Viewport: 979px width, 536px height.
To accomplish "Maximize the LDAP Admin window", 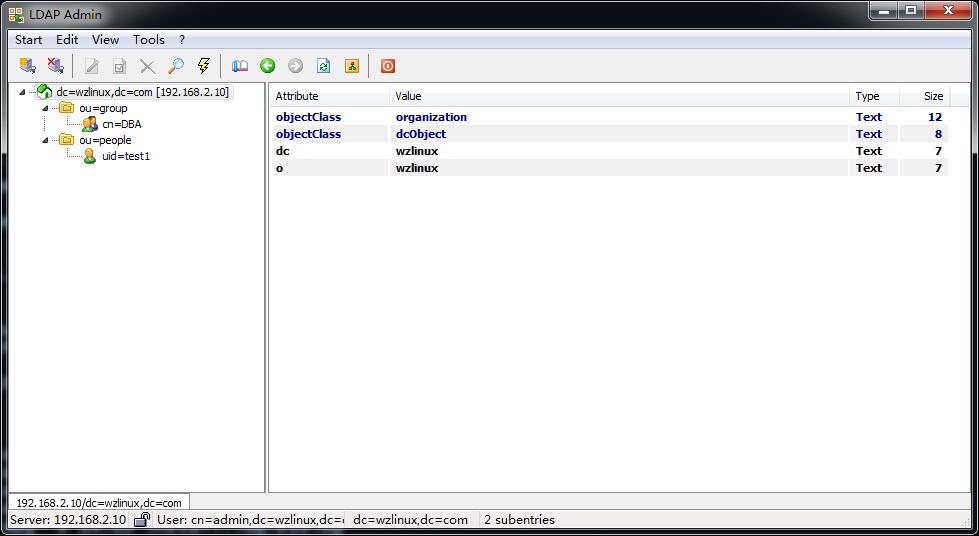I will click(x=911, y=11).
